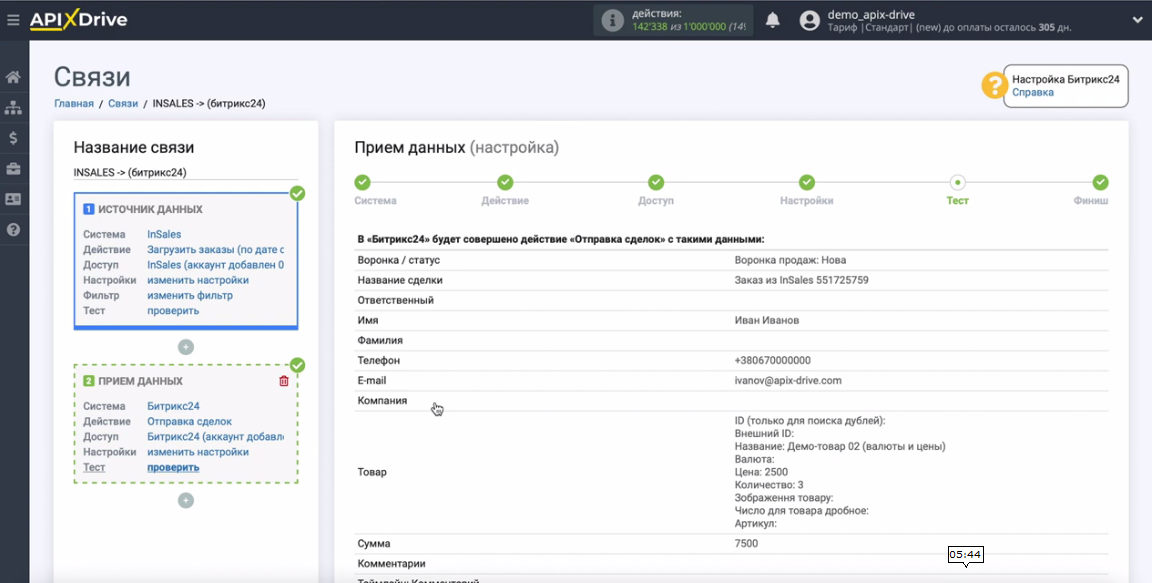This screenshot has height=583, width=1152.
Task: Click the Ответственный row label
Action: (395, 300)
